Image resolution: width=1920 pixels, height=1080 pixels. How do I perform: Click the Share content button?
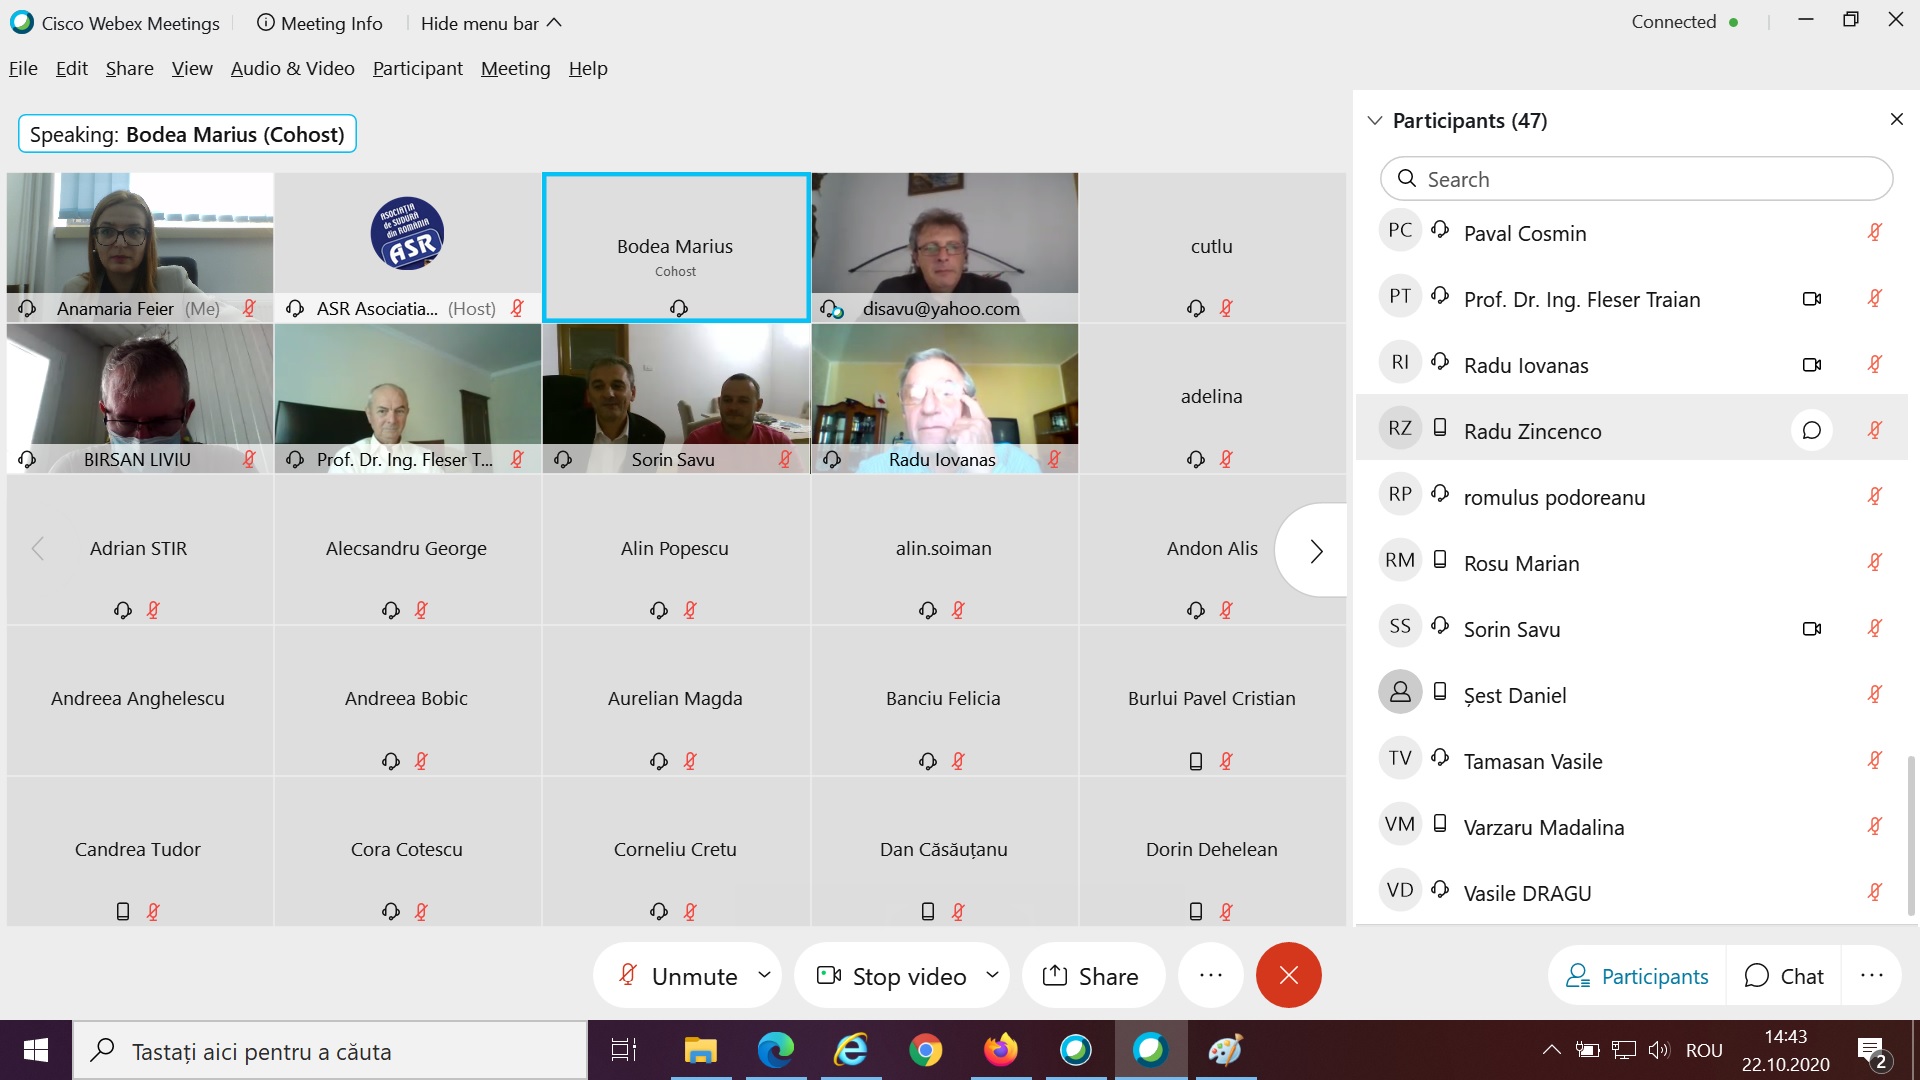point(1091,976)
